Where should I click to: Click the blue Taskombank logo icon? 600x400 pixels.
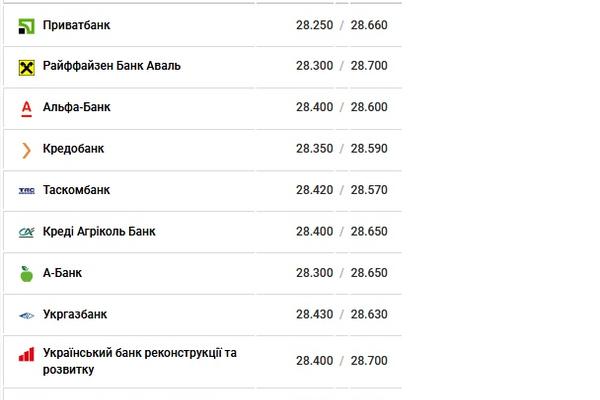click(x=26, y=190)
